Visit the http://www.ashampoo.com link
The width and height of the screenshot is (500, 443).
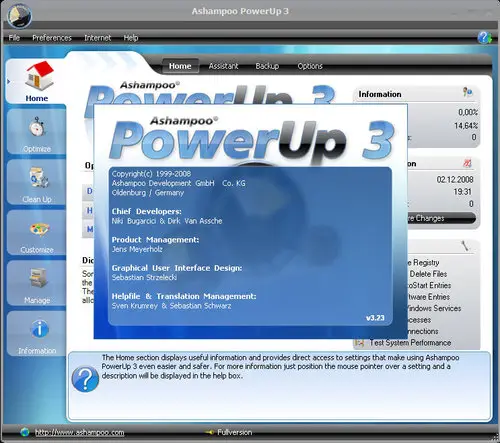[x=79, y=432]
